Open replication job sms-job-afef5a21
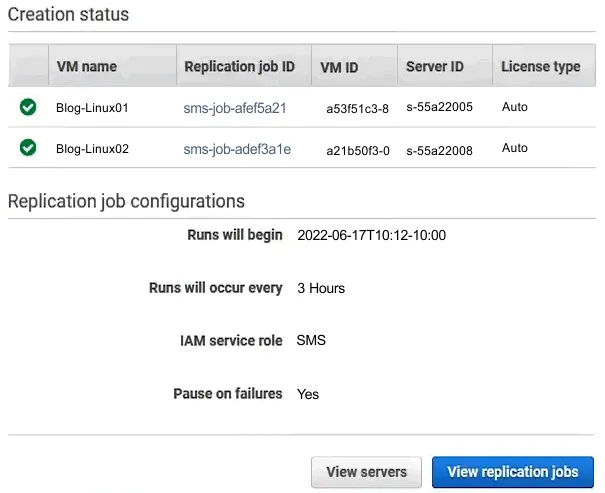 tap(235, 107)
